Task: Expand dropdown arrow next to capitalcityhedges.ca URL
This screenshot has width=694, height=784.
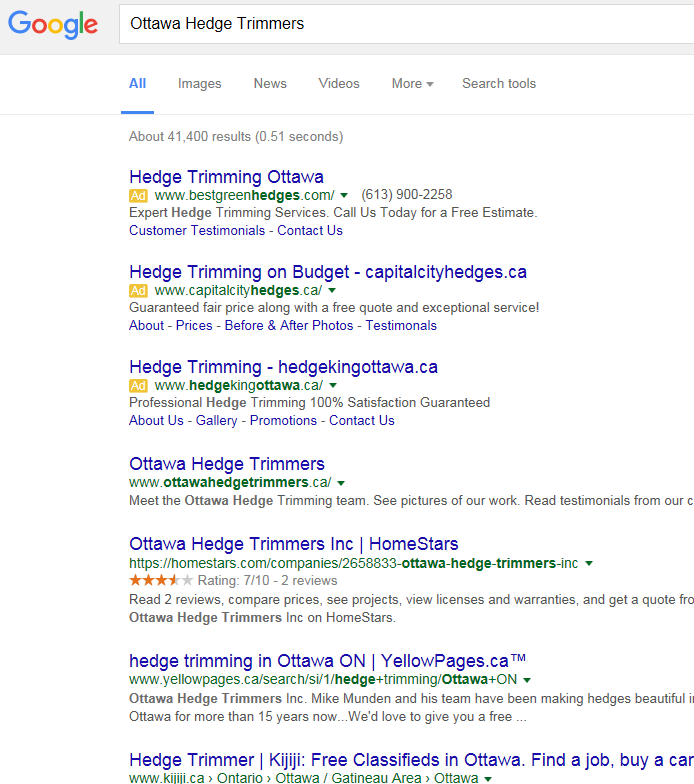Action: 332,290
